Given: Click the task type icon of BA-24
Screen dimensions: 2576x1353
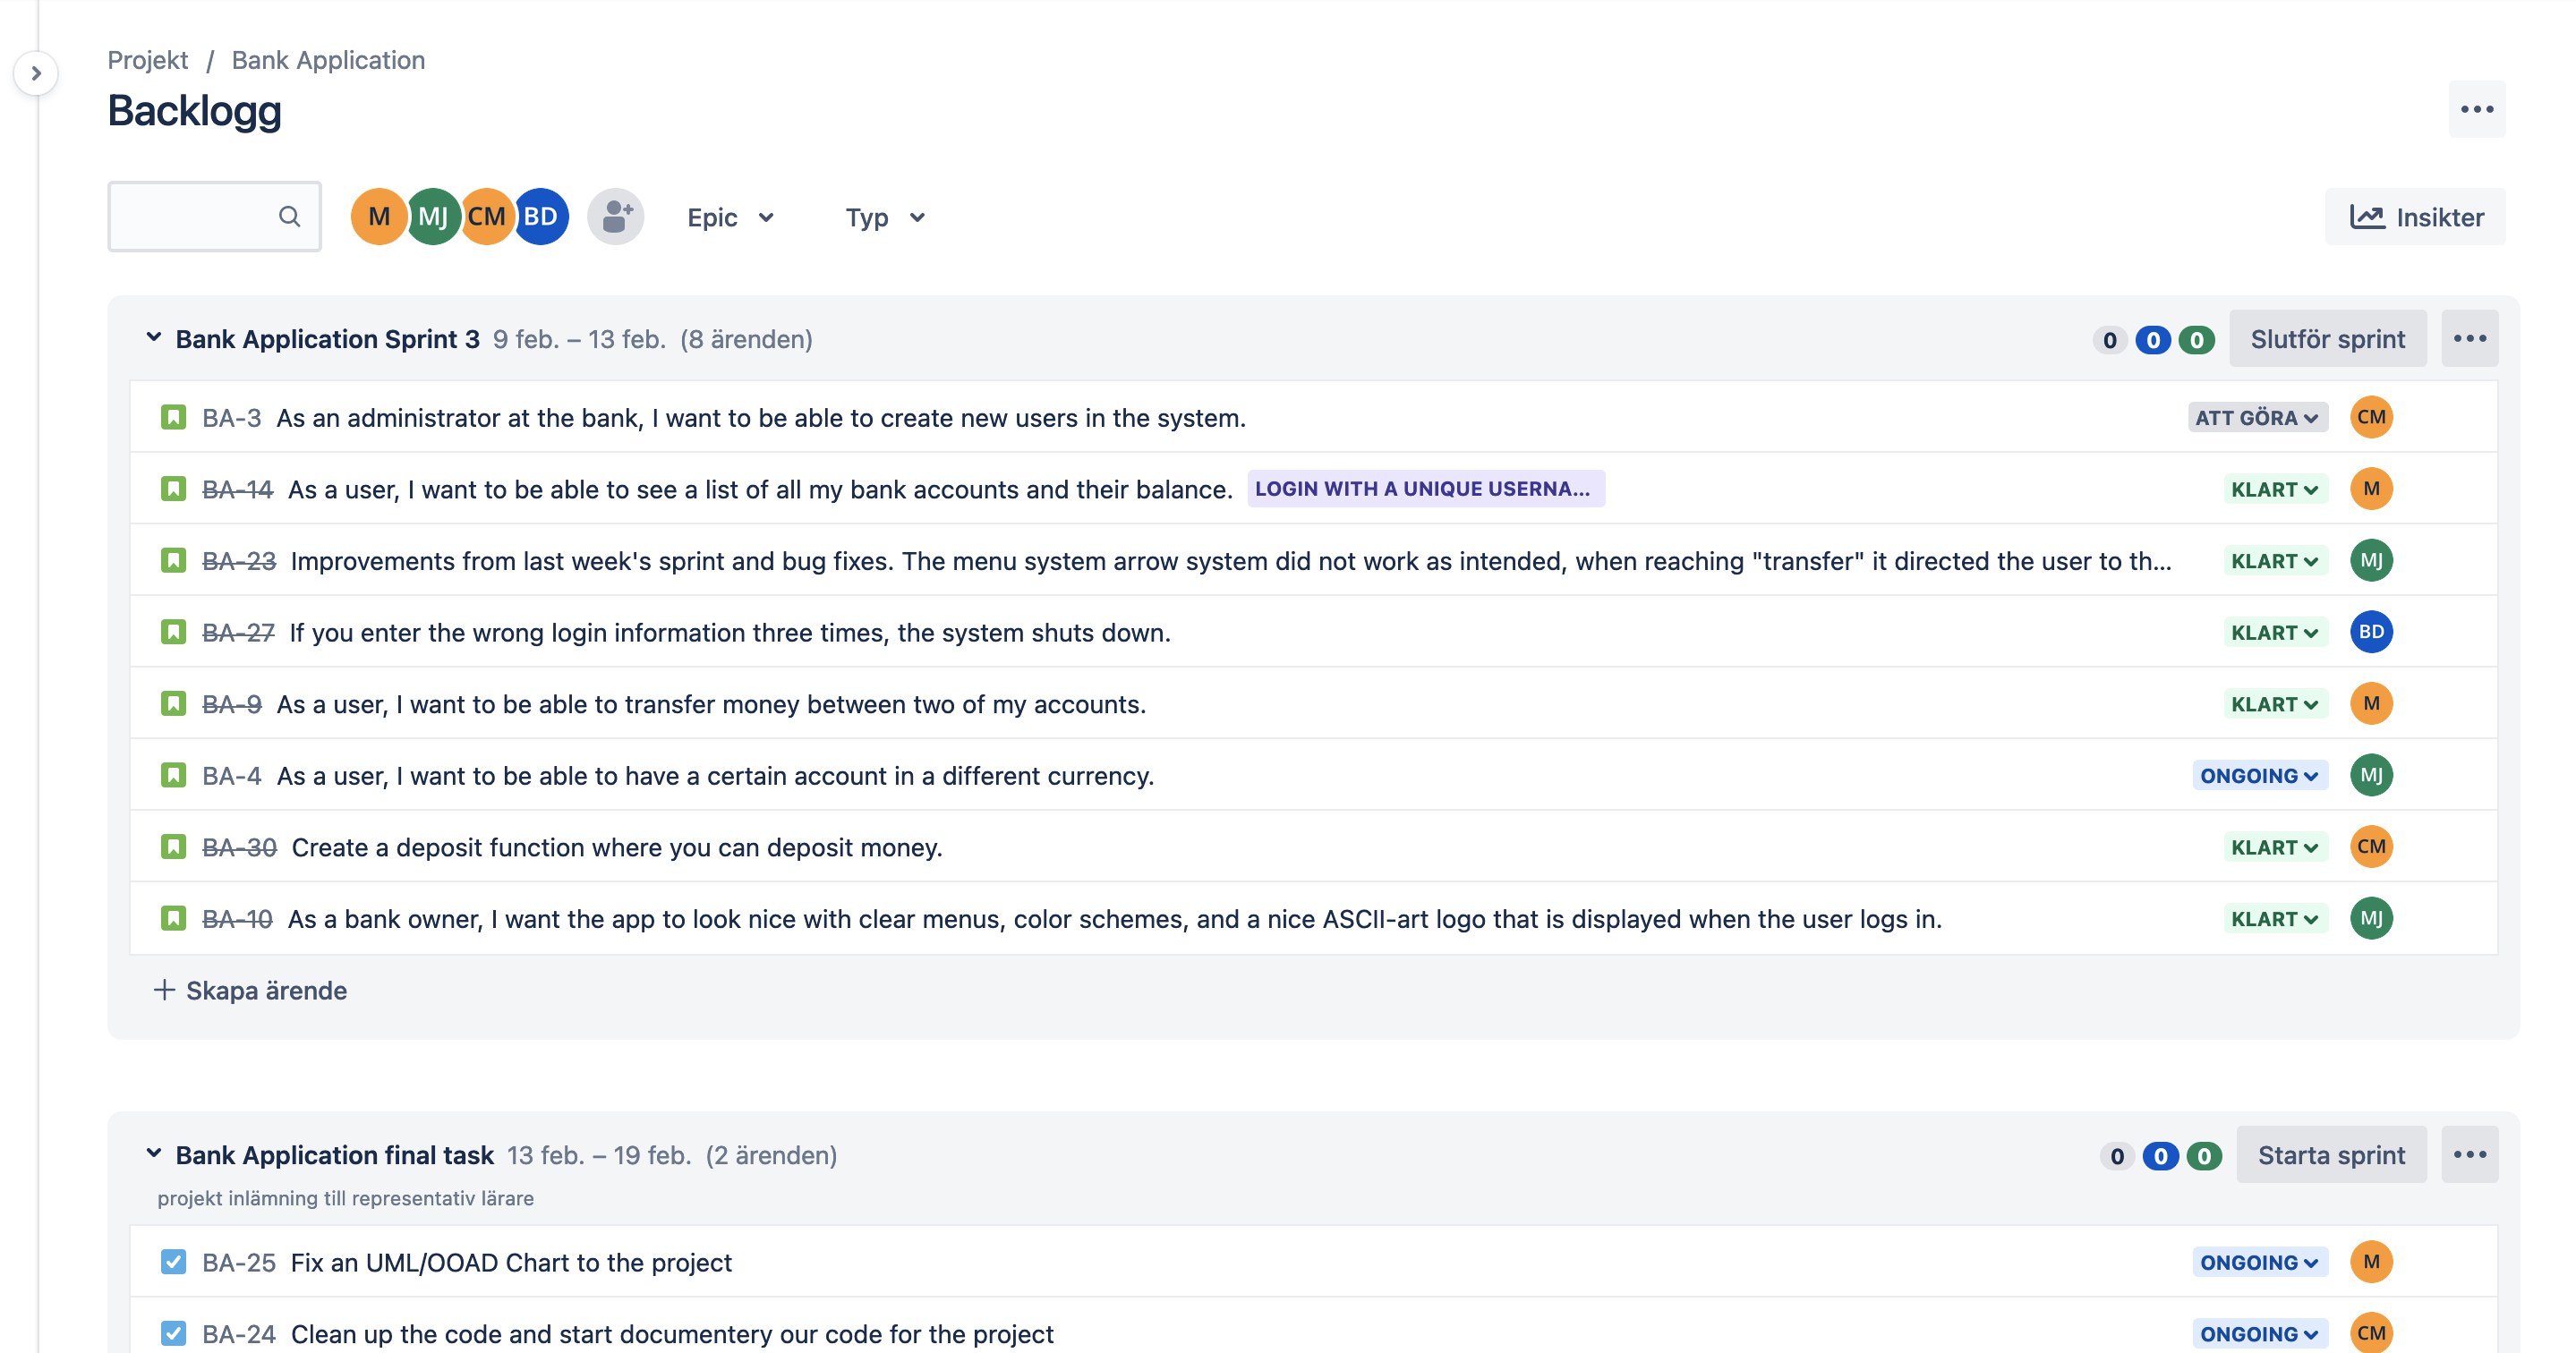Looking at the screenshot, I should coord(173,1333).
